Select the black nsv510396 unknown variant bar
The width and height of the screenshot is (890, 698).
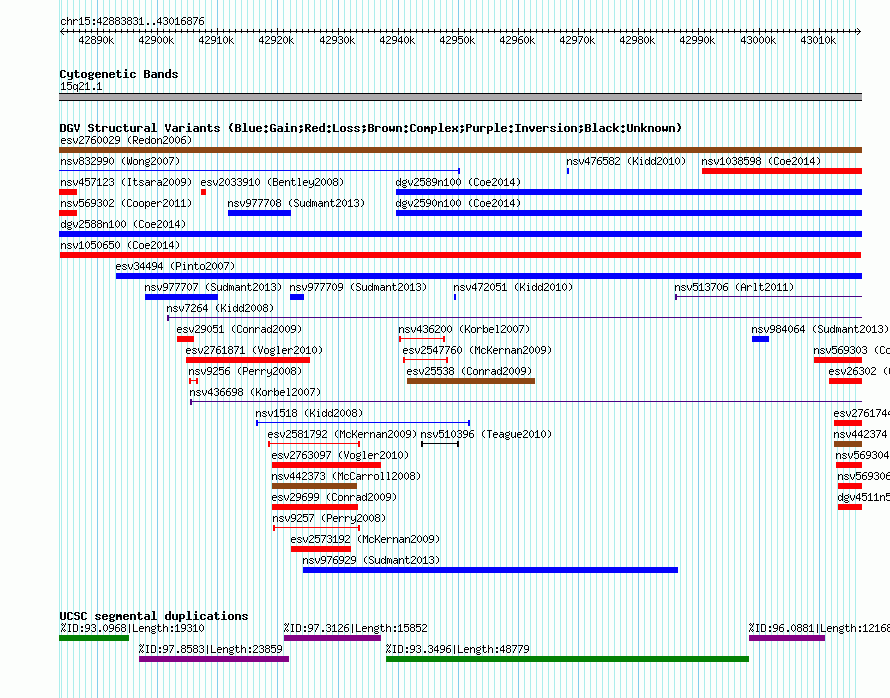(x=440, y=444)
